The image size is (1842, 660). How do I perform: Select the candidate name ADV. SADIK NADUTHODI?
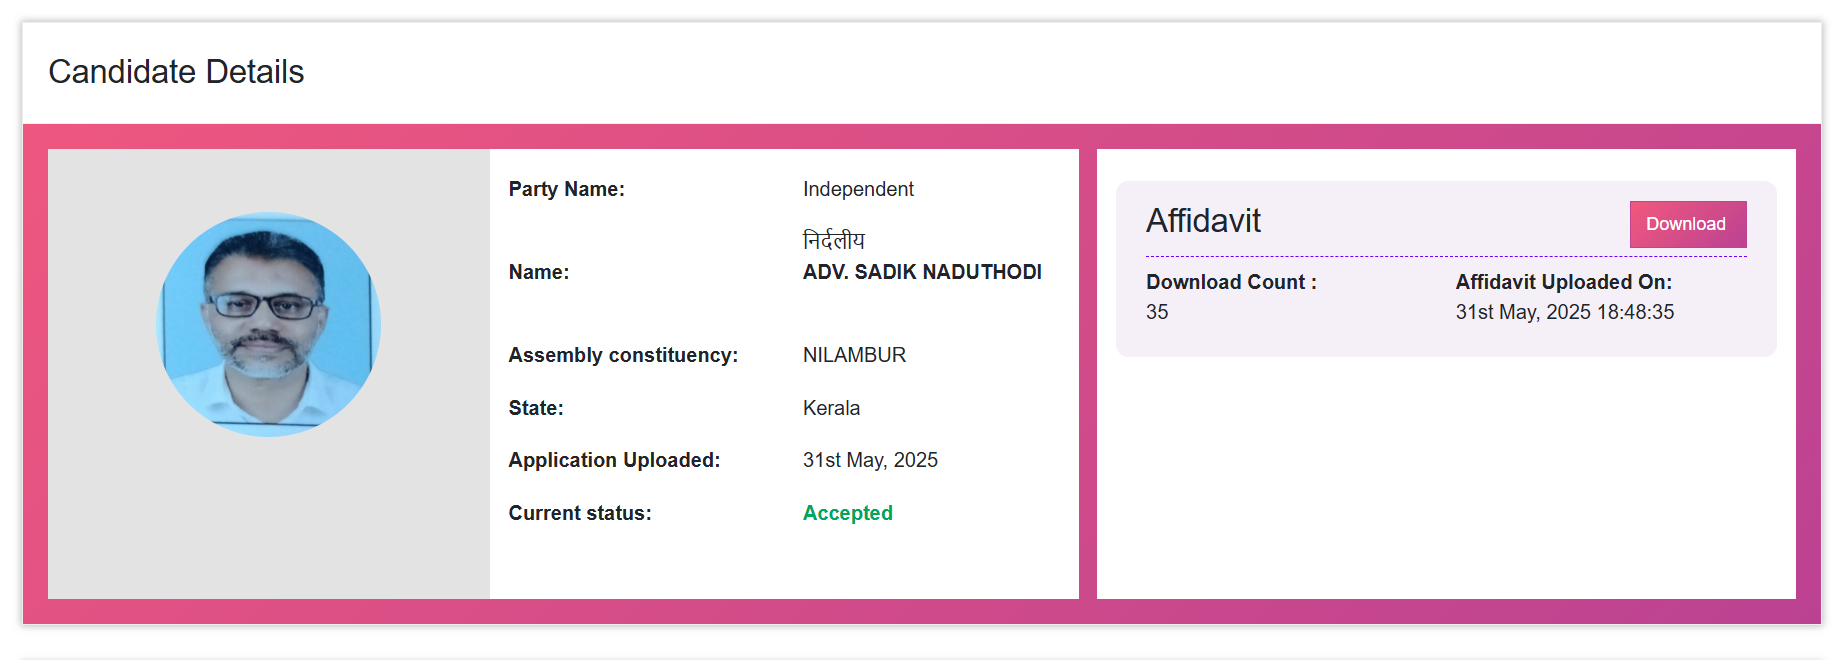(922, 272)
